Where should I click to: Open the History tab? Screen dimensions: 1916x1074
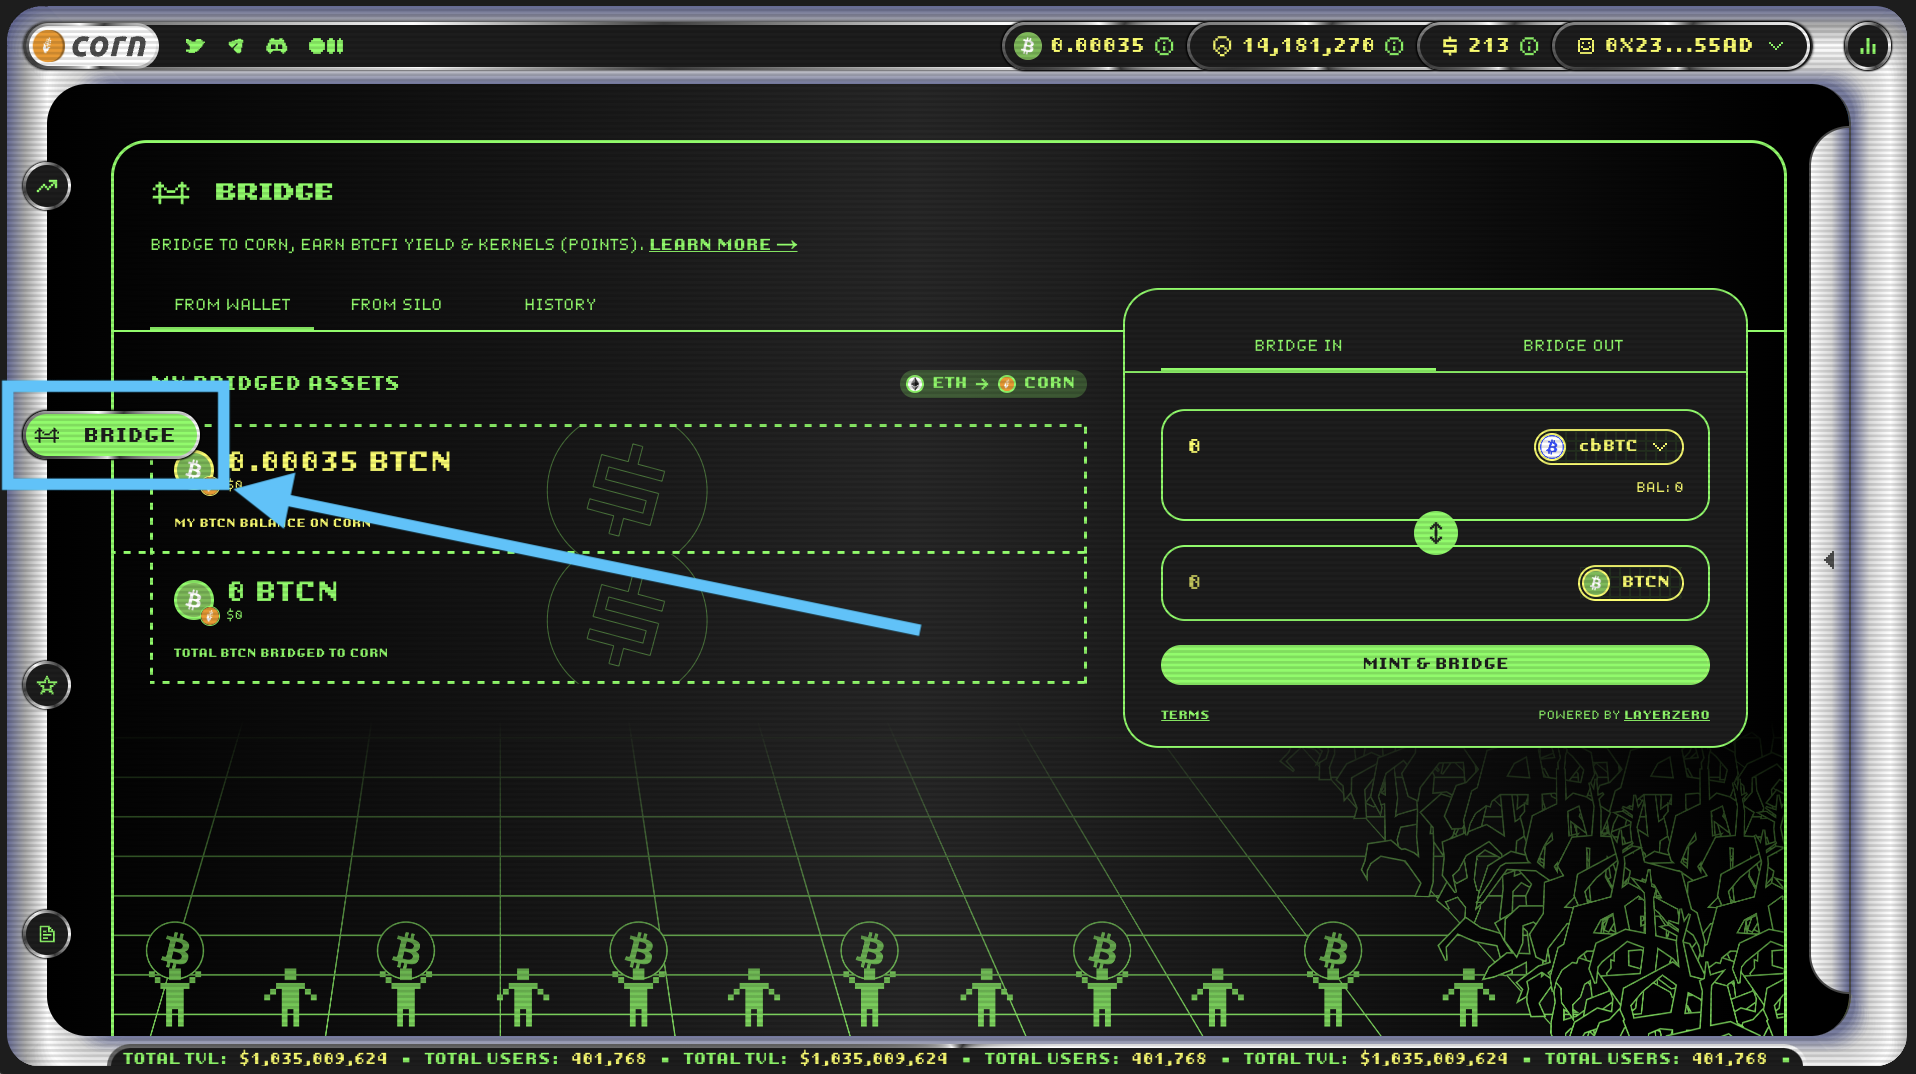(x=560, y=305)
